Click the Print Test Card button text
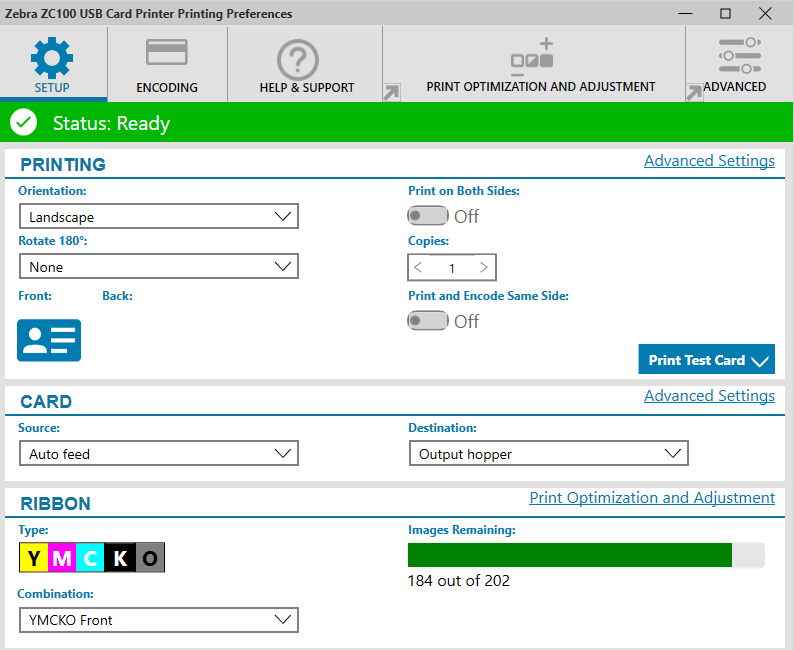Viewport: 794px width, 650px height. pyautogui.click(x=697, y=360)
